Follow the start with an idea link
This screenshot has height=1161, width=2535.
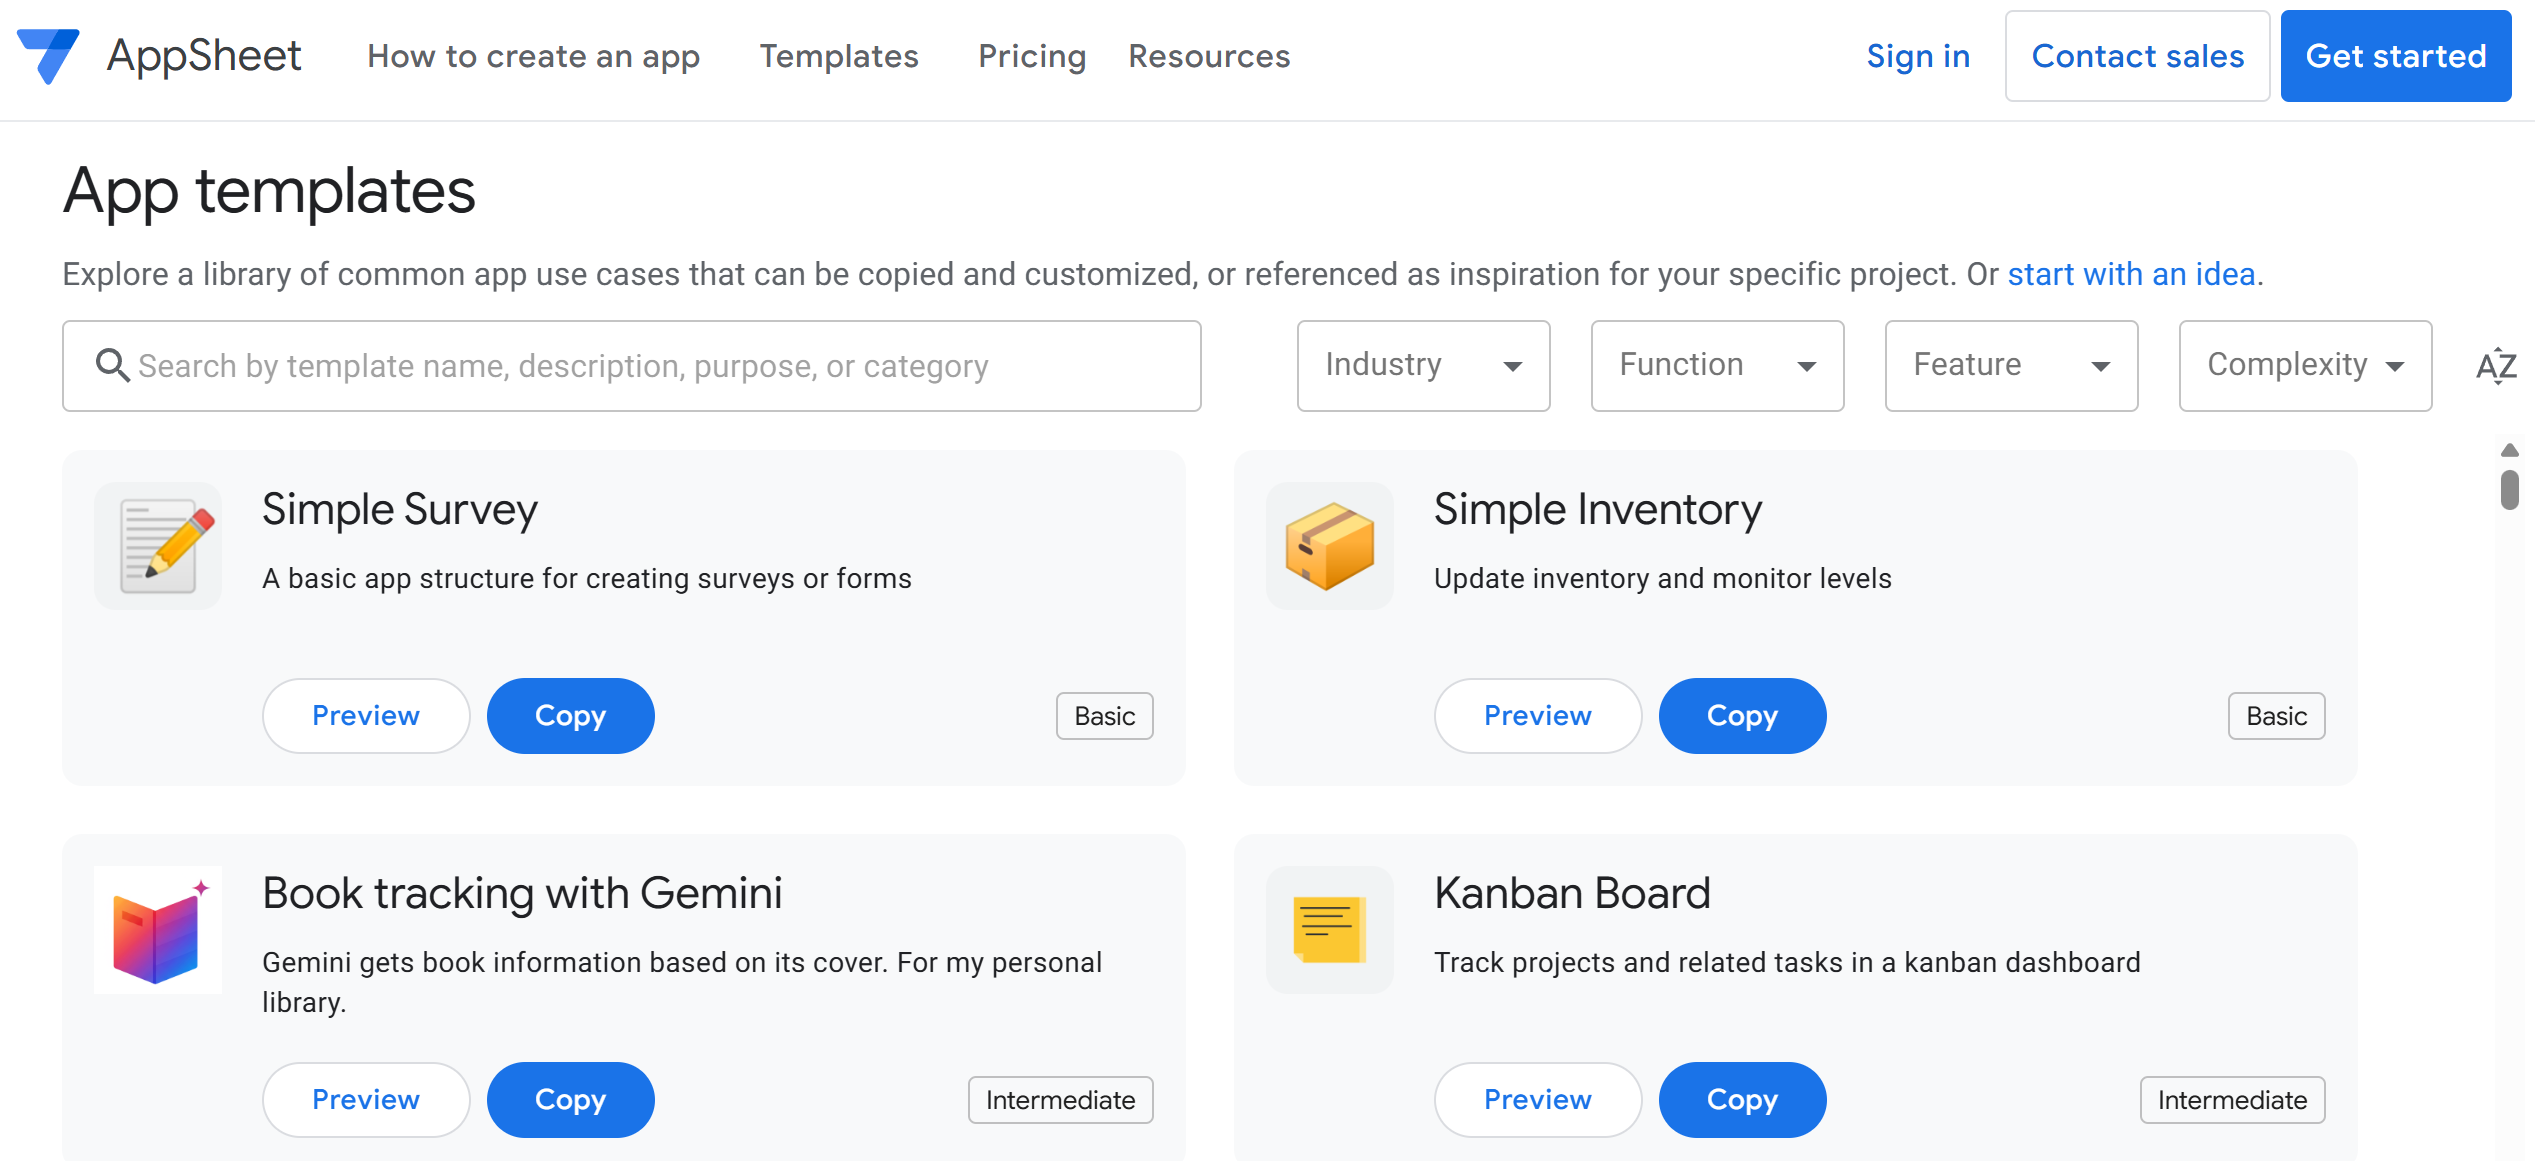pyautogui.click(x=2131, y=274)
